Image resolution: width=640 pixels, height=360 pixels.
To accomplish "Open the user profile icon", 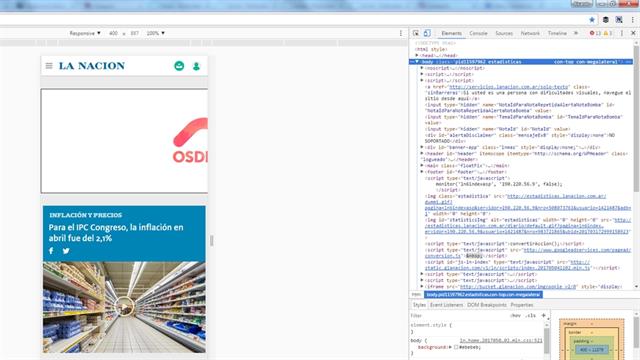I will point(196,66).
